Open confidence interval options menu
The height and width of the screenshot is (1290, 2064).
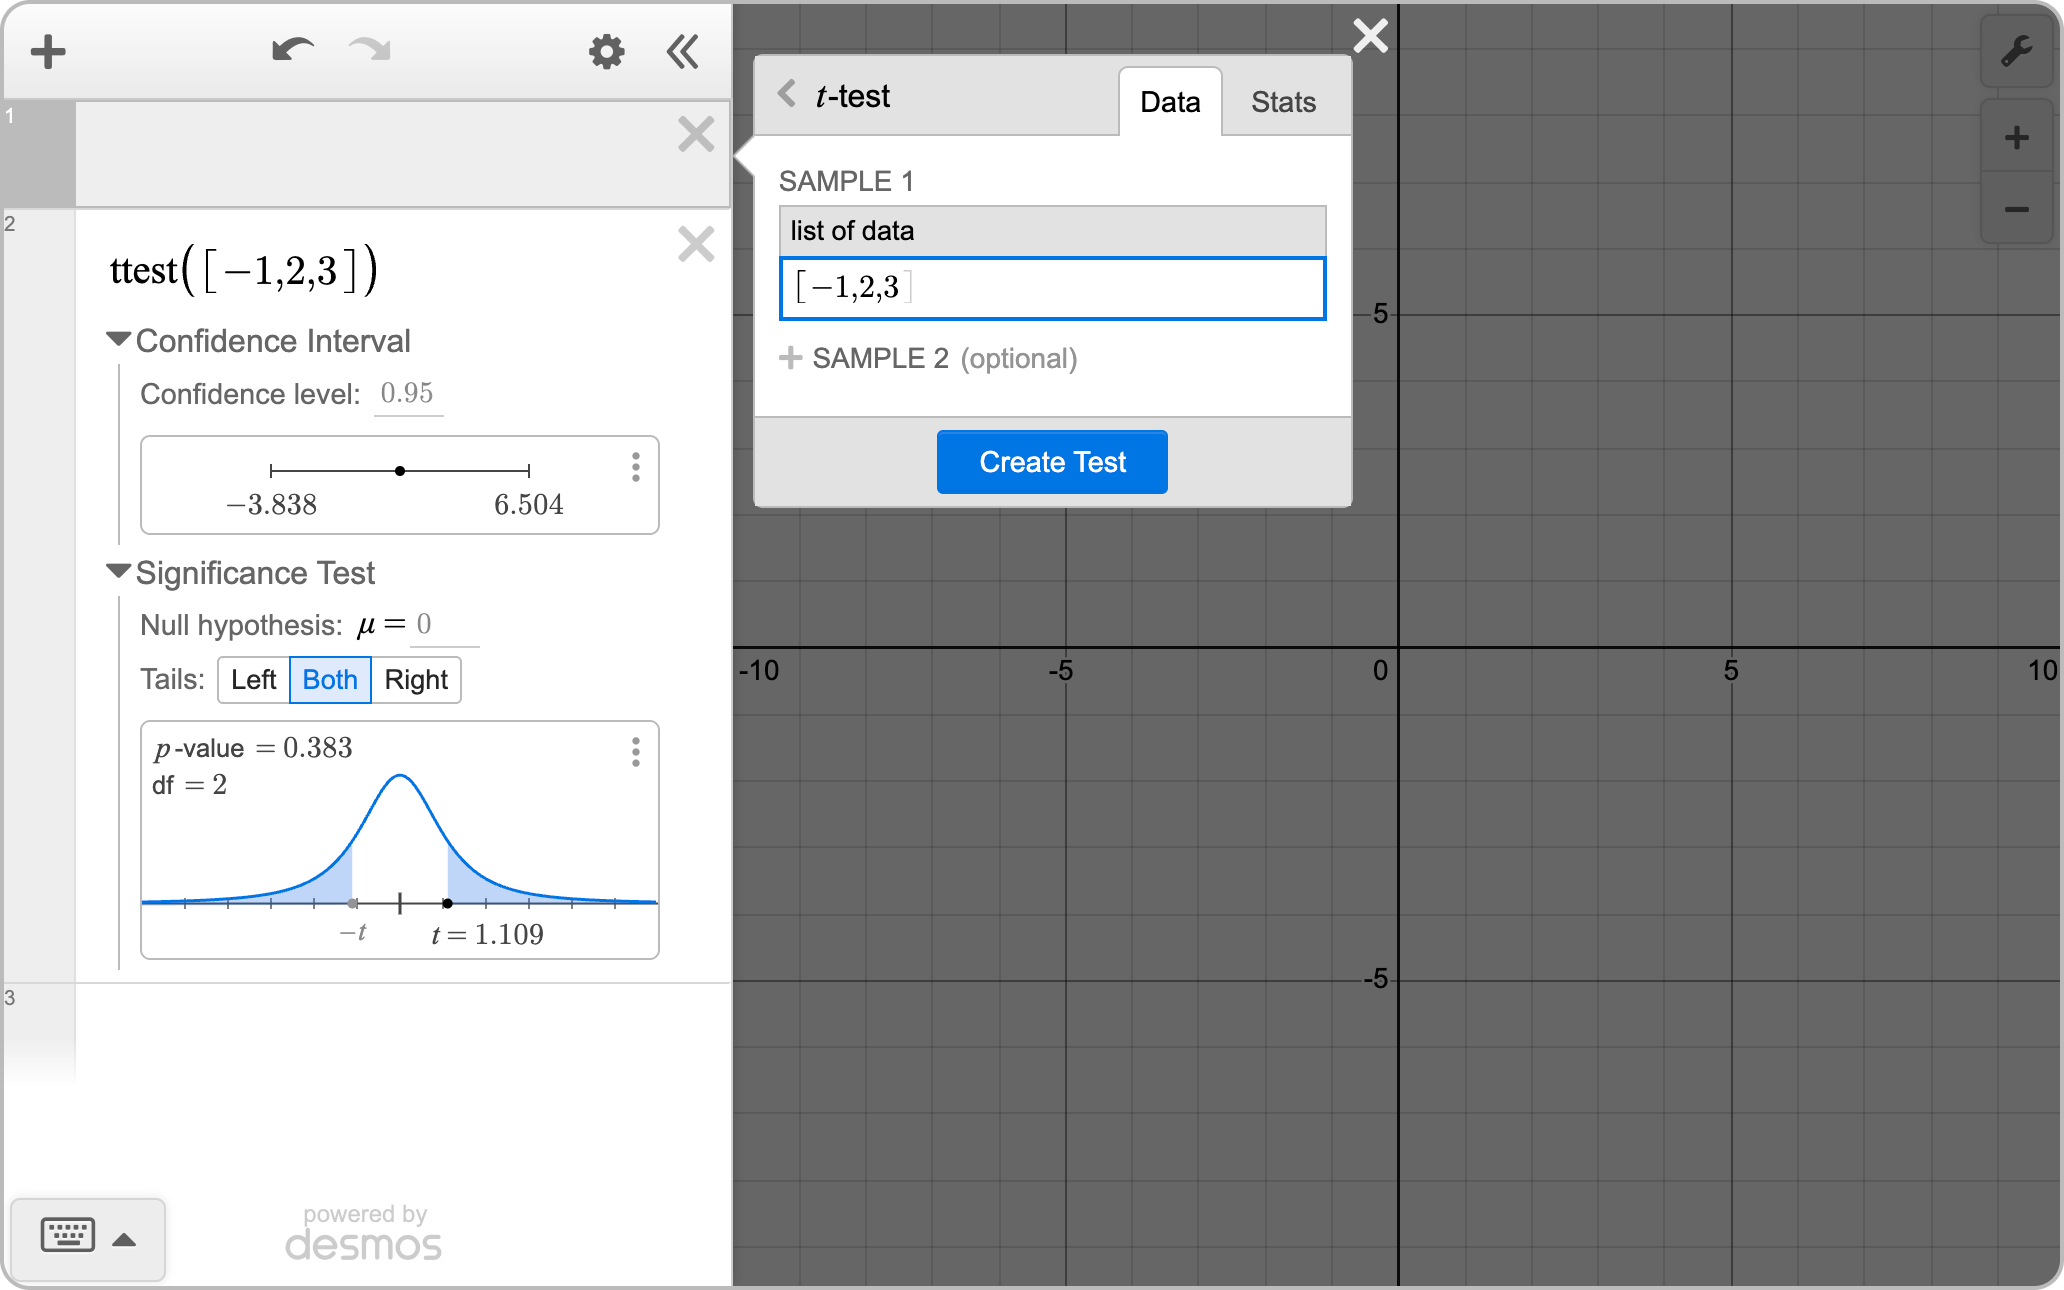tap(635, 467)
